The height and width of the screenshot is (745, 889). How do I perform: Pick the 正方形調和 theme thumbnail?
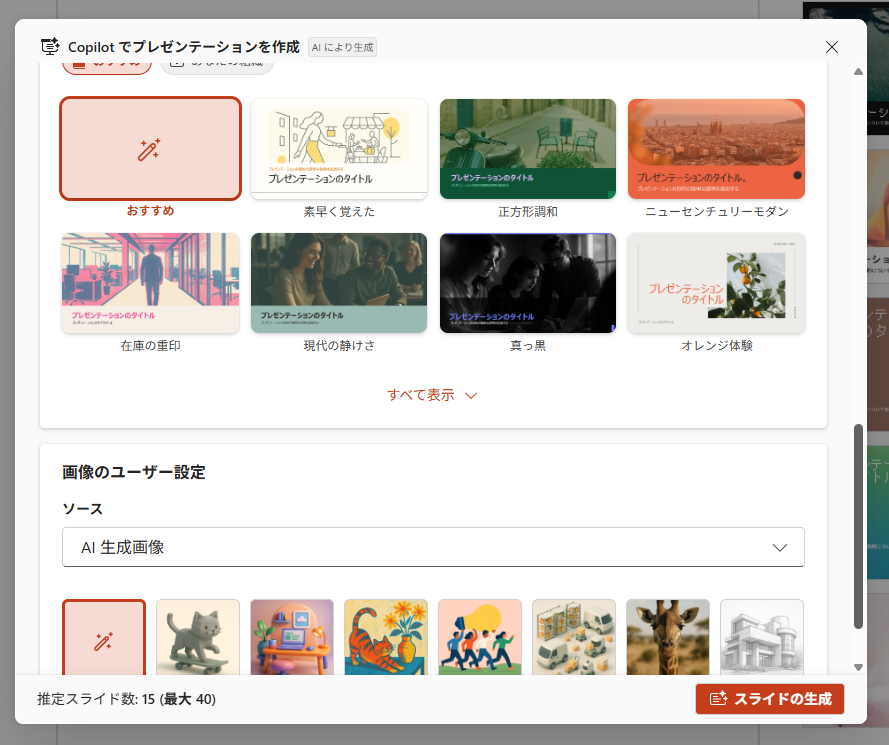(528, 149)
